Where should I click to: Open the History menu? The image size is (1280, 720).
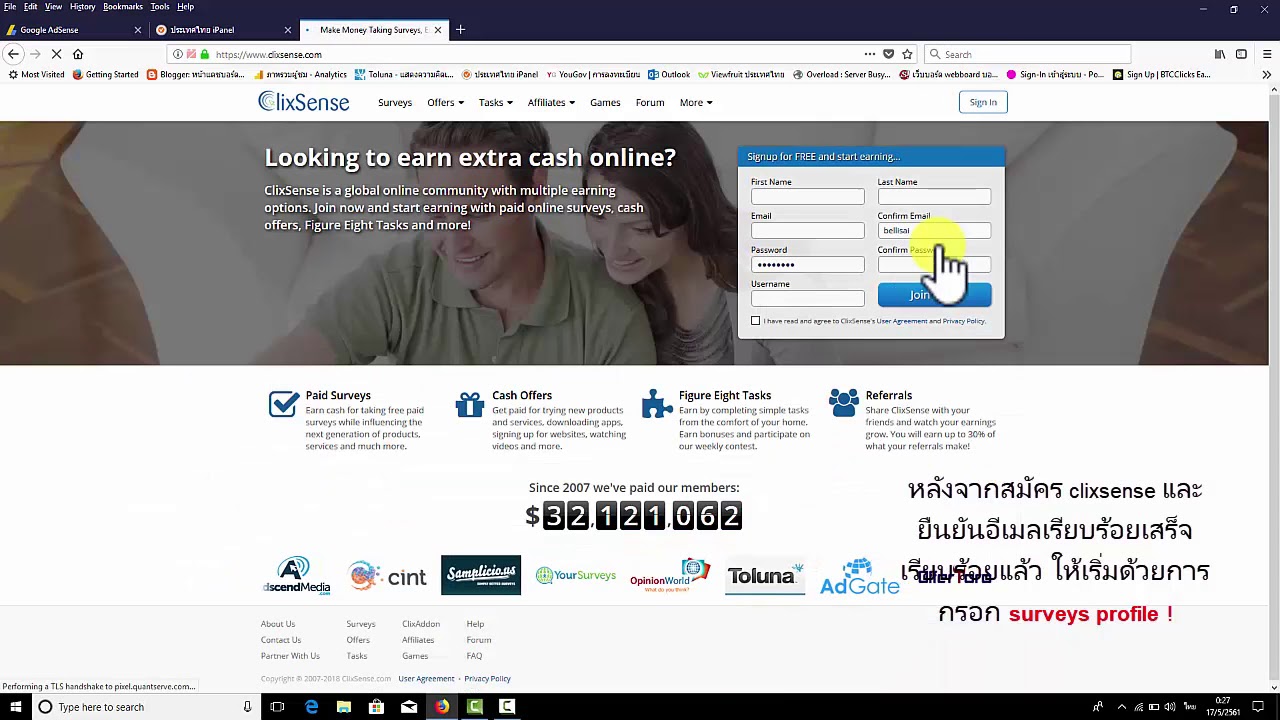[82, 7]
